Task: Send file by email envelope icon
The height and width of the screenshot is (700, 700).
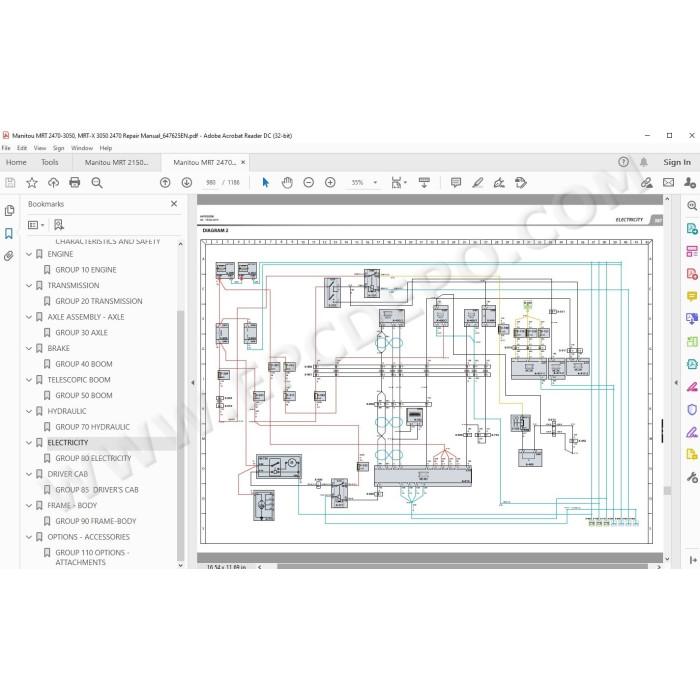Action: (x=668, y=183)
